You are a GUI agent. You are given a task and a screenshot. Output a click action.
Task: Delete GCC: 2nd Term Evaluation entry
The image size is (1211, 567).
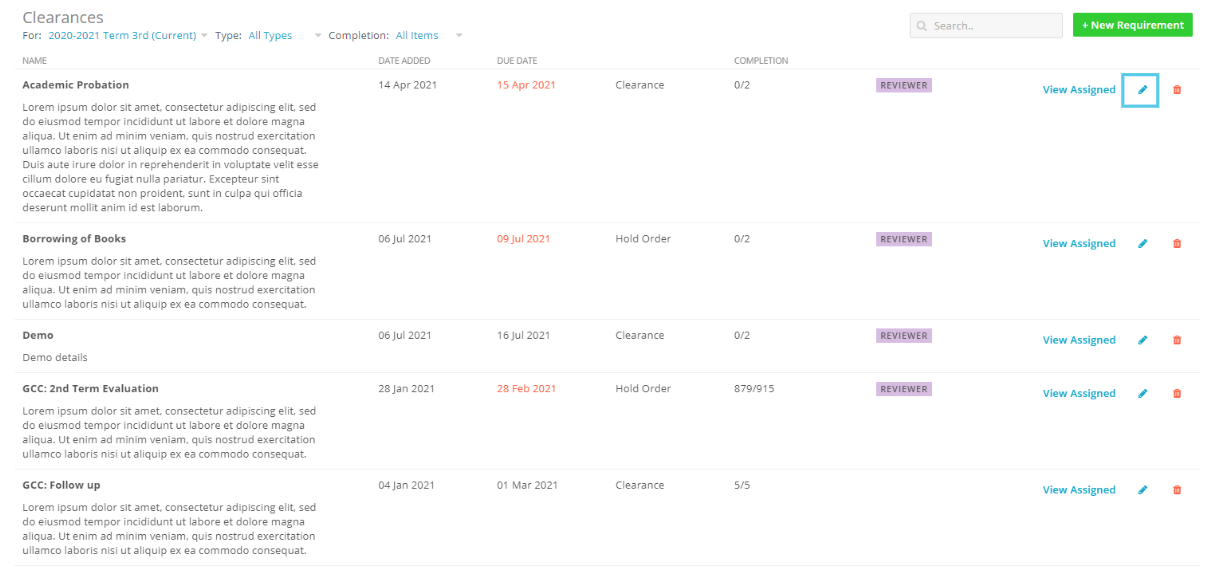click(x=1176, y=394)
